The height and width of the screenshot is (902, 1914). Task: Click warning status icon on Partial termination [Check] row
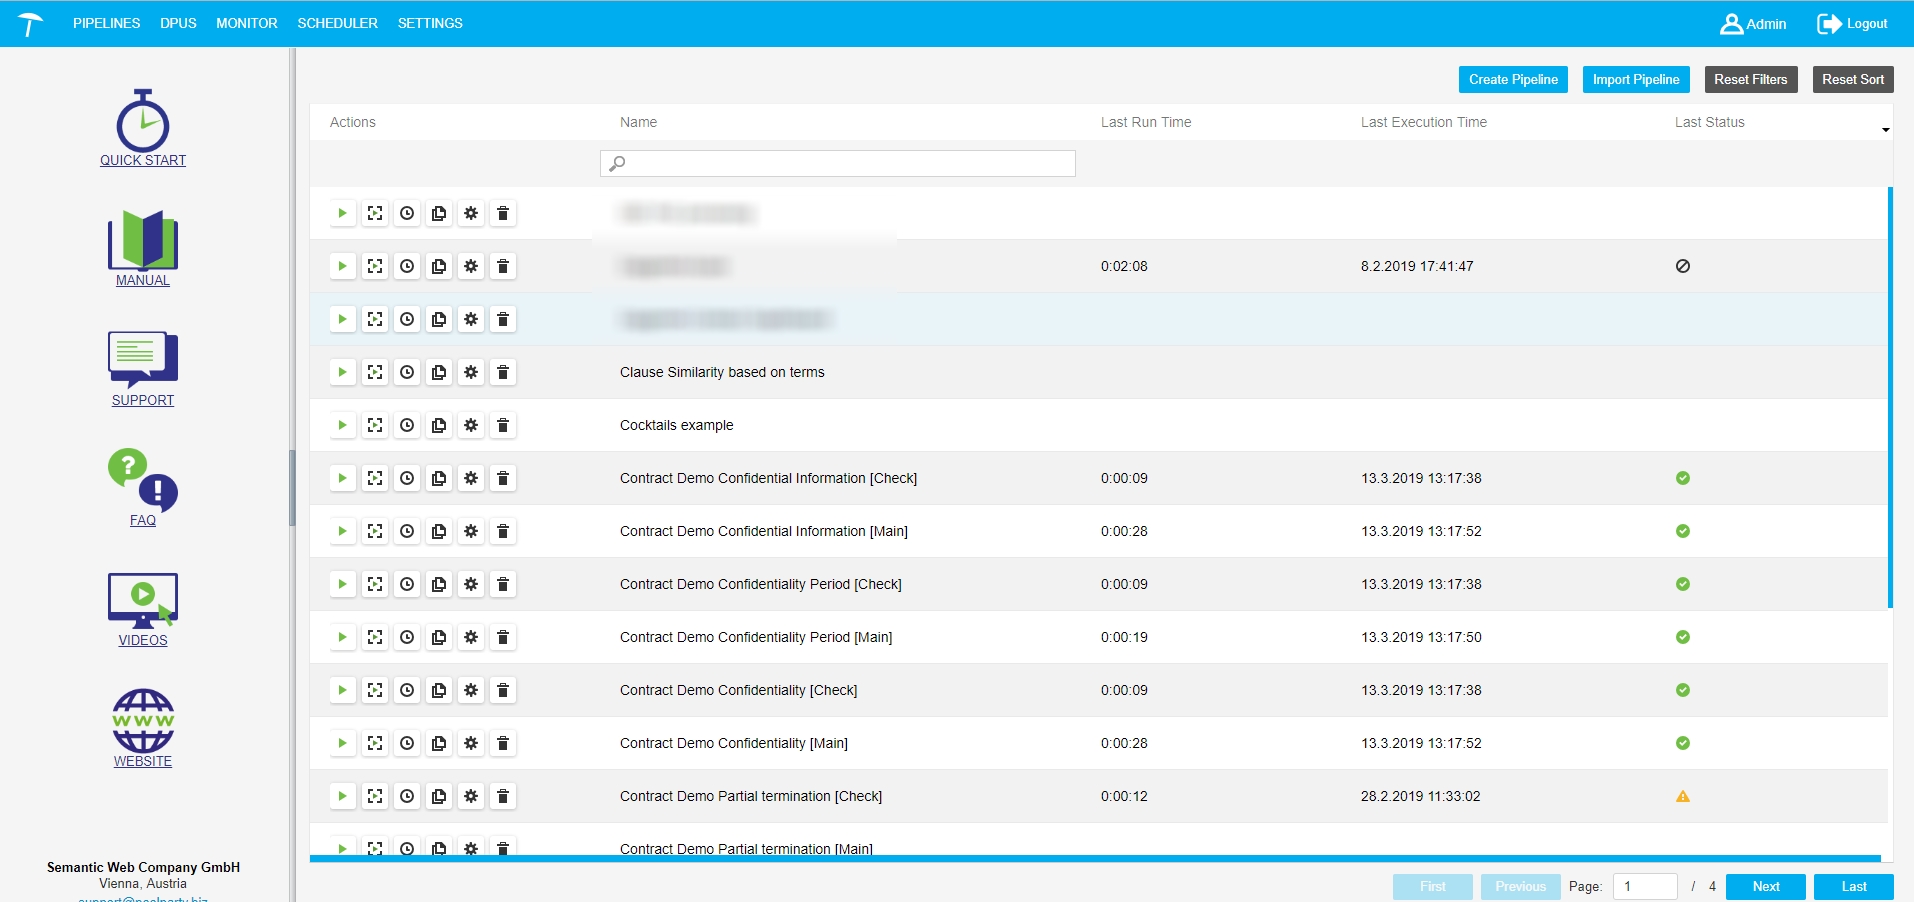1682,796
